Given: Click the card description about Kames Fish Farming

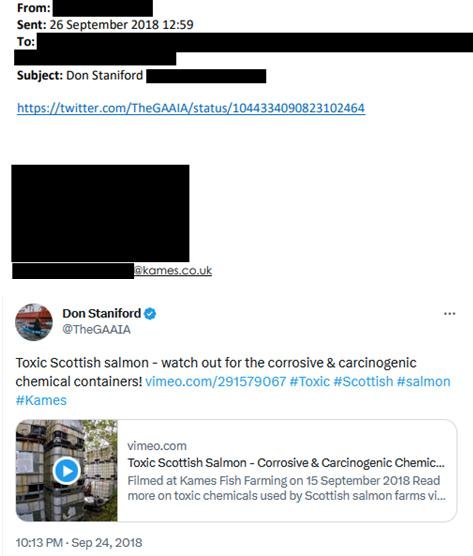Looking at the screenshot, I should click(286, 488).
